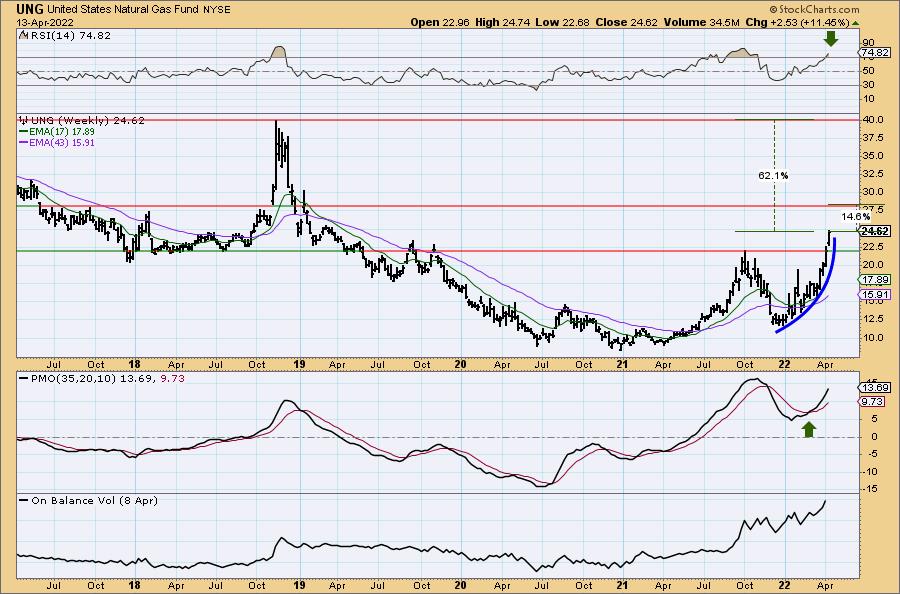This screenshot has height=594, width=900.
Task: Click the 40.0 label on the price axis
Action: [872, 120]
